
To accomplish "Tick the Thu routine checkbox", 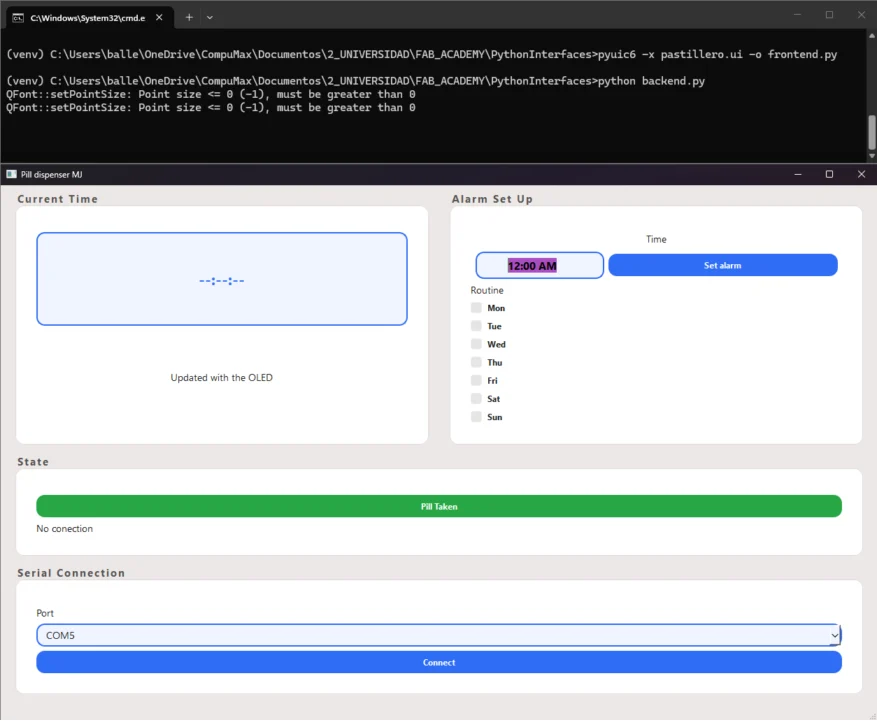I will coord(476,362).
